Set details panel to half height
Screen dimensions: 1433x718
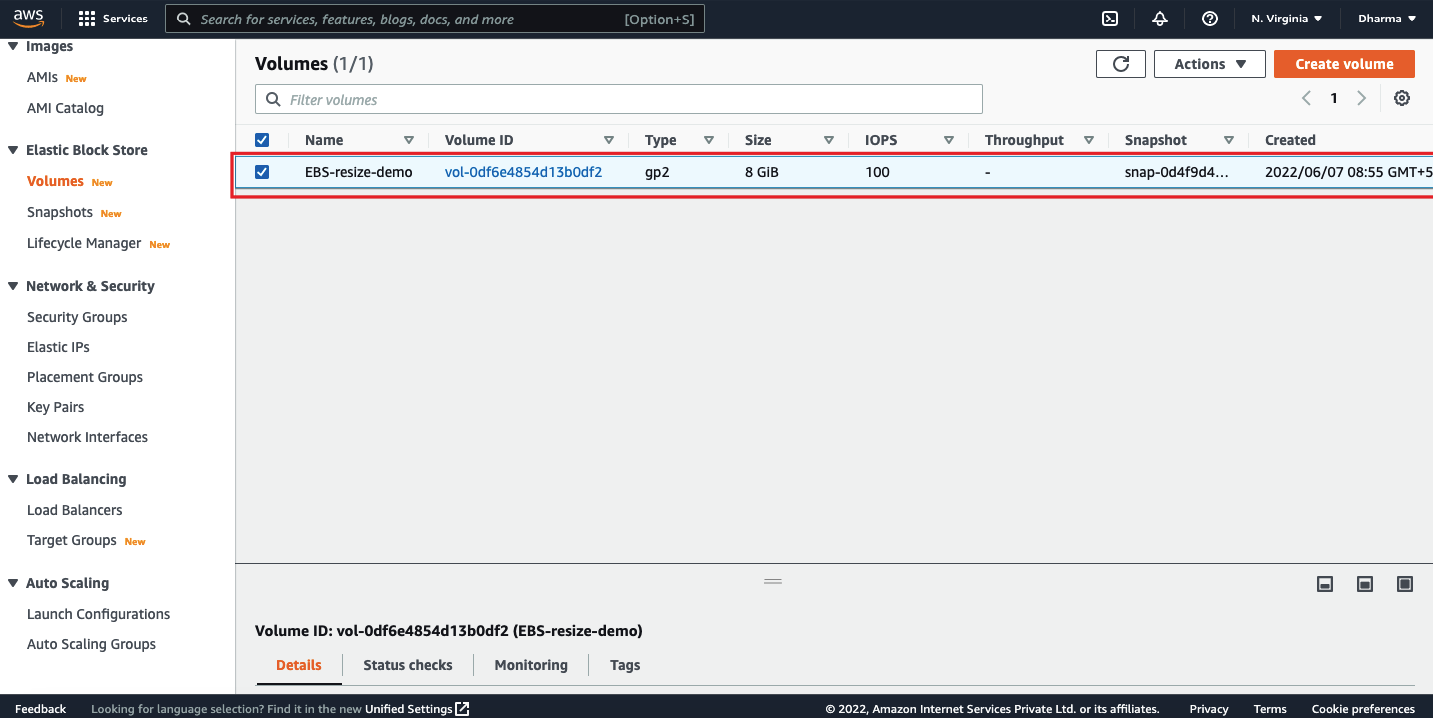(1365, 584)
